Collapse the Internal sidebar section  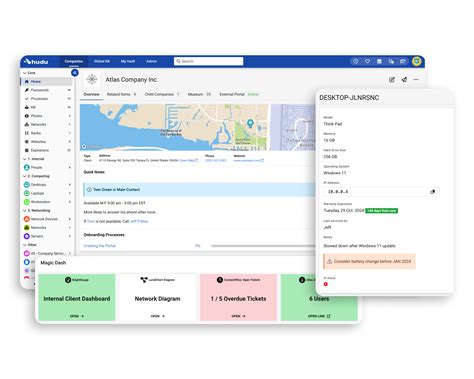24,159
